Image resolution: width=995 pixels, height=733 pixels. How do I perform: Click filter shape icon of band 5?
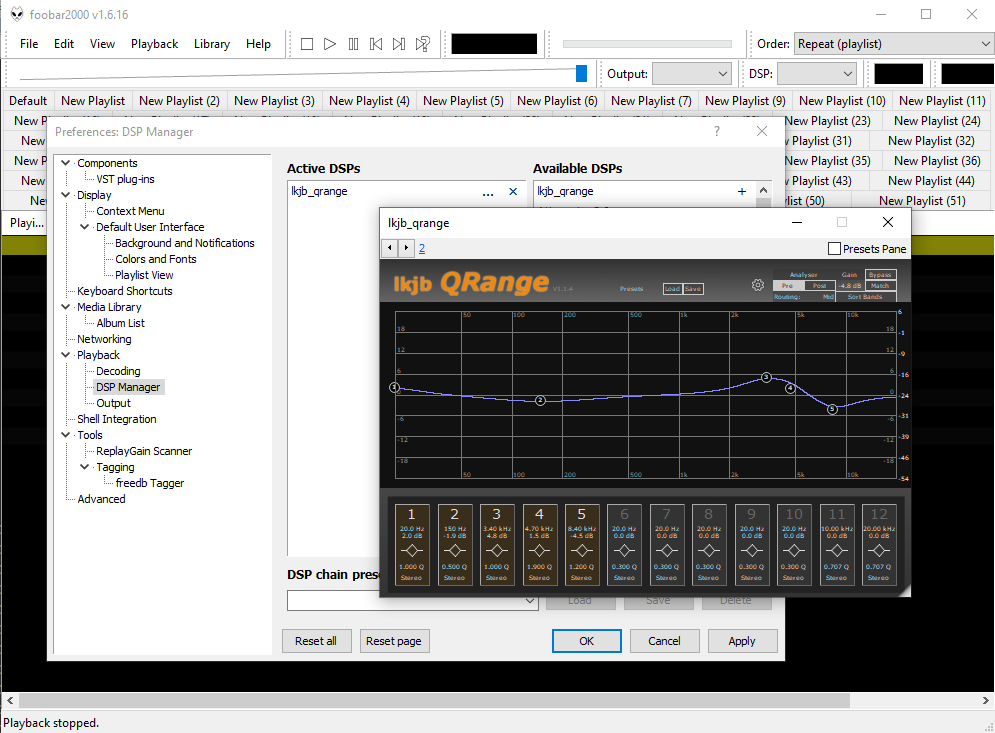[582, 551]
